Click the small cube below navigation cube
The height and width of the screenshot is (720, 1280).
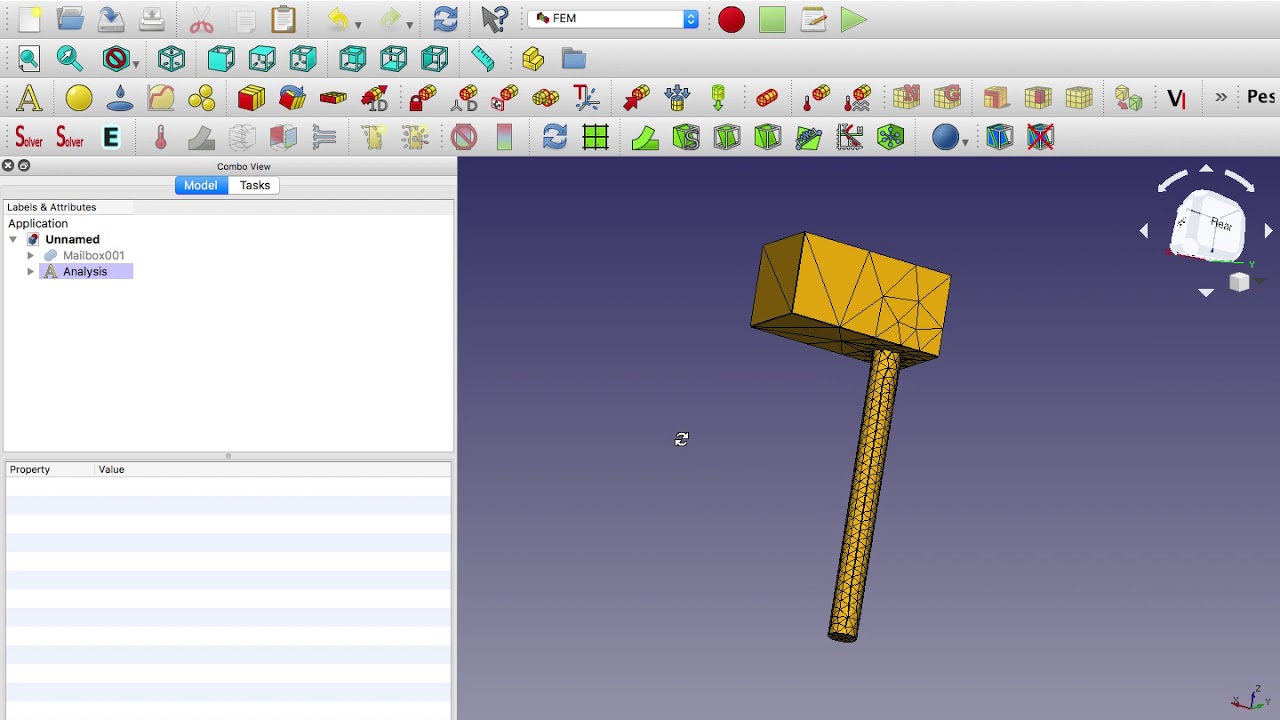pos(1240,283)
